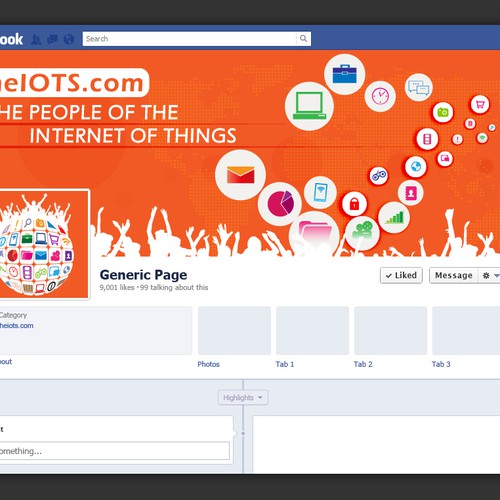The height and width of the screenshot is (500, 500).
Task: Click the friend requests icon in header
Action: pos(36,40)
